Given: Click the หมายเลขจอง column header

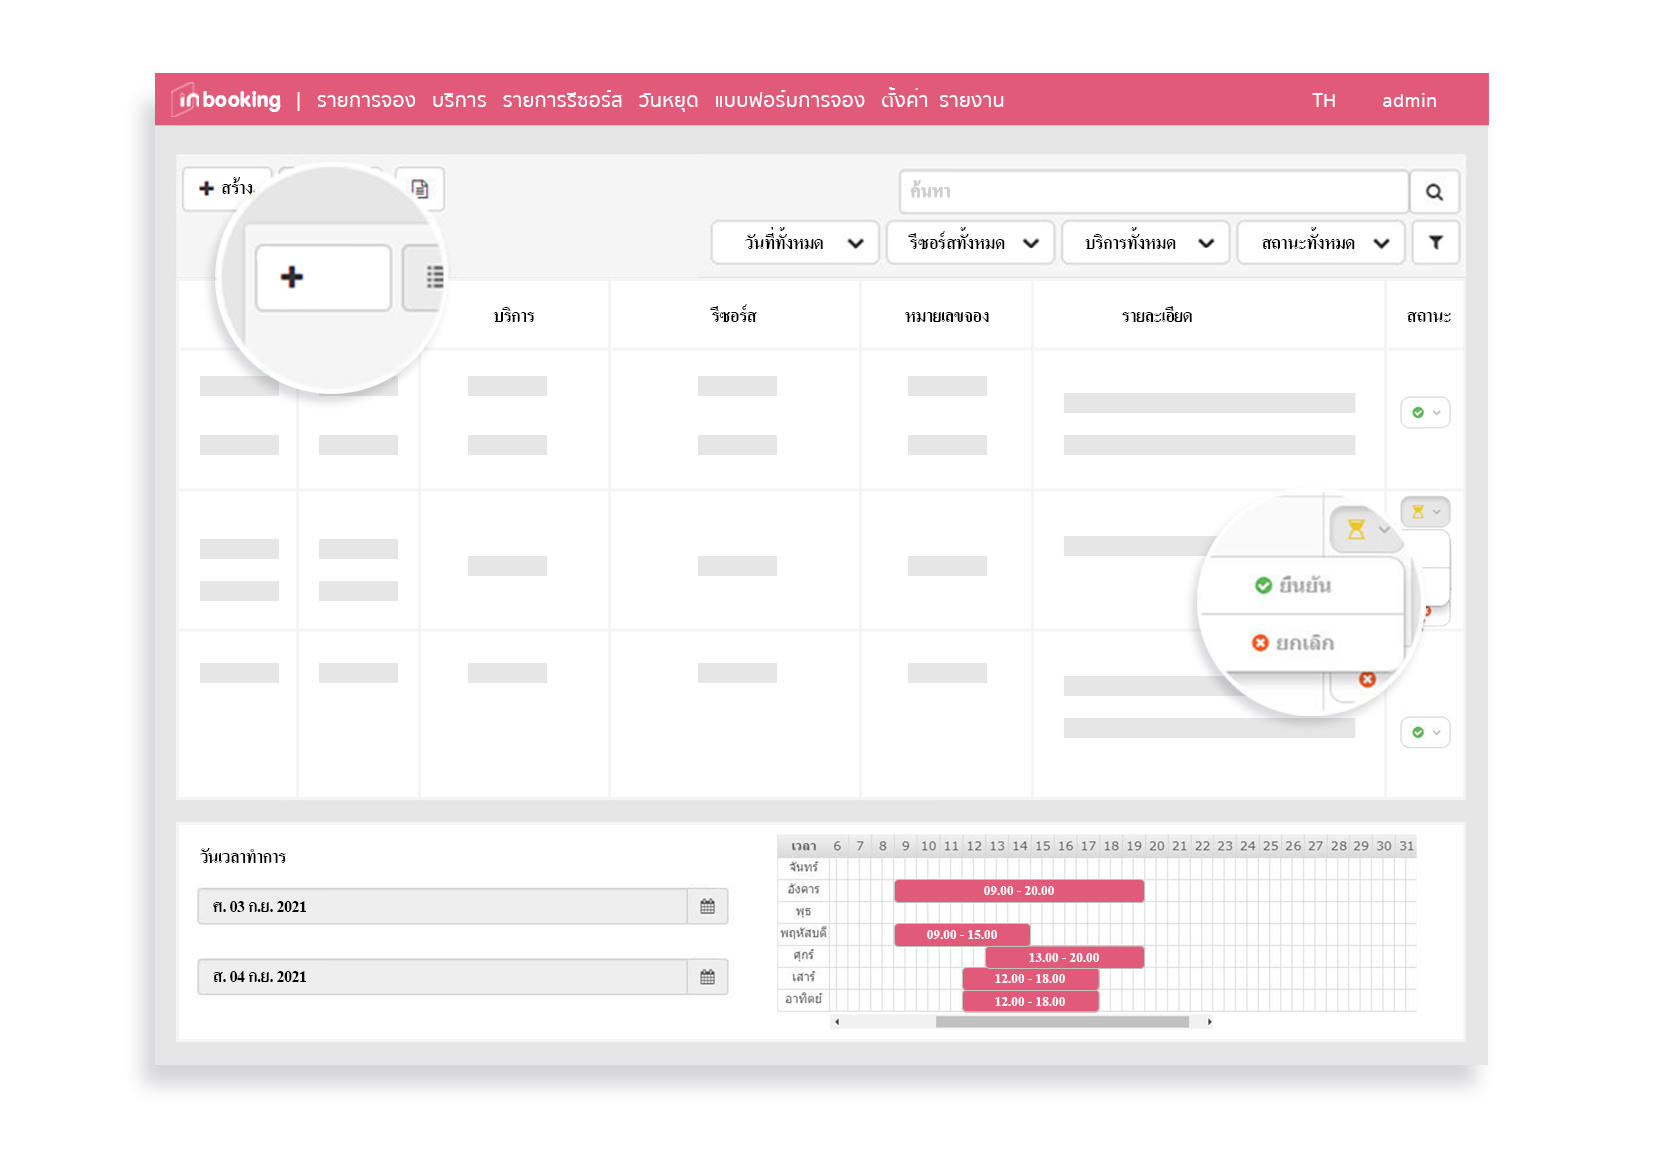Looking at the screenshot, I should click(947, 316).
